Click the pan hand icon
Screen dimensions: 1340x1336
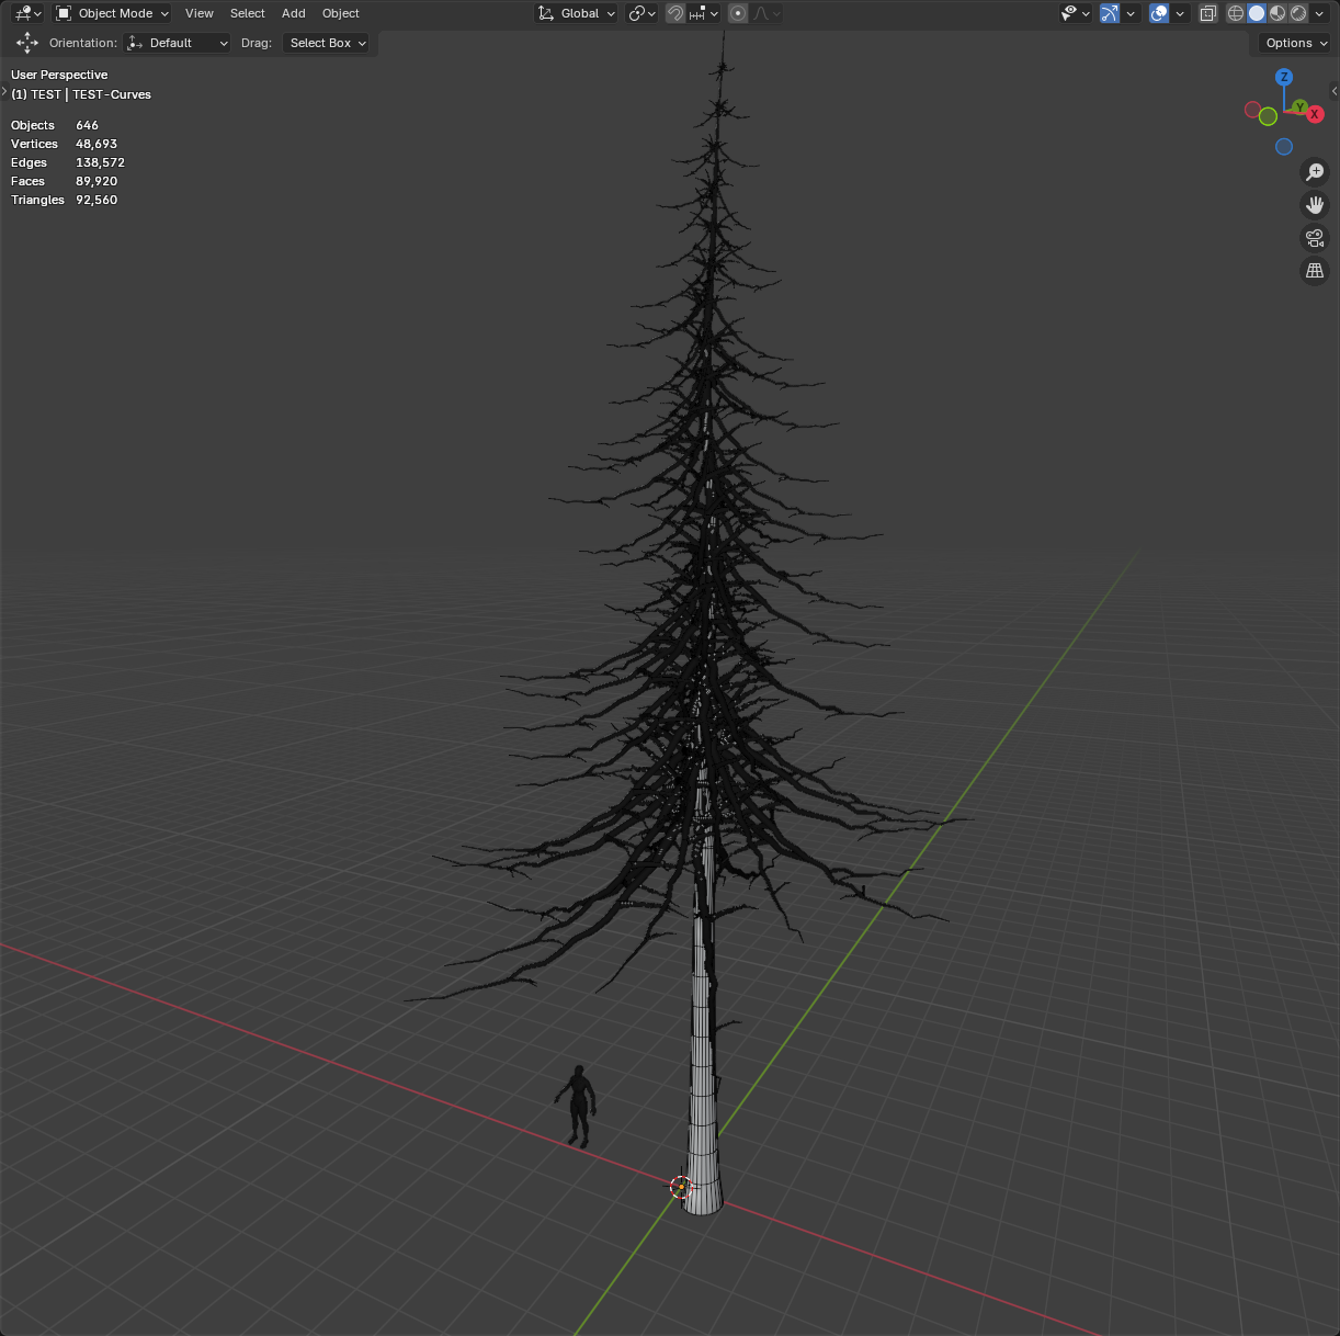pos(1314,205)
